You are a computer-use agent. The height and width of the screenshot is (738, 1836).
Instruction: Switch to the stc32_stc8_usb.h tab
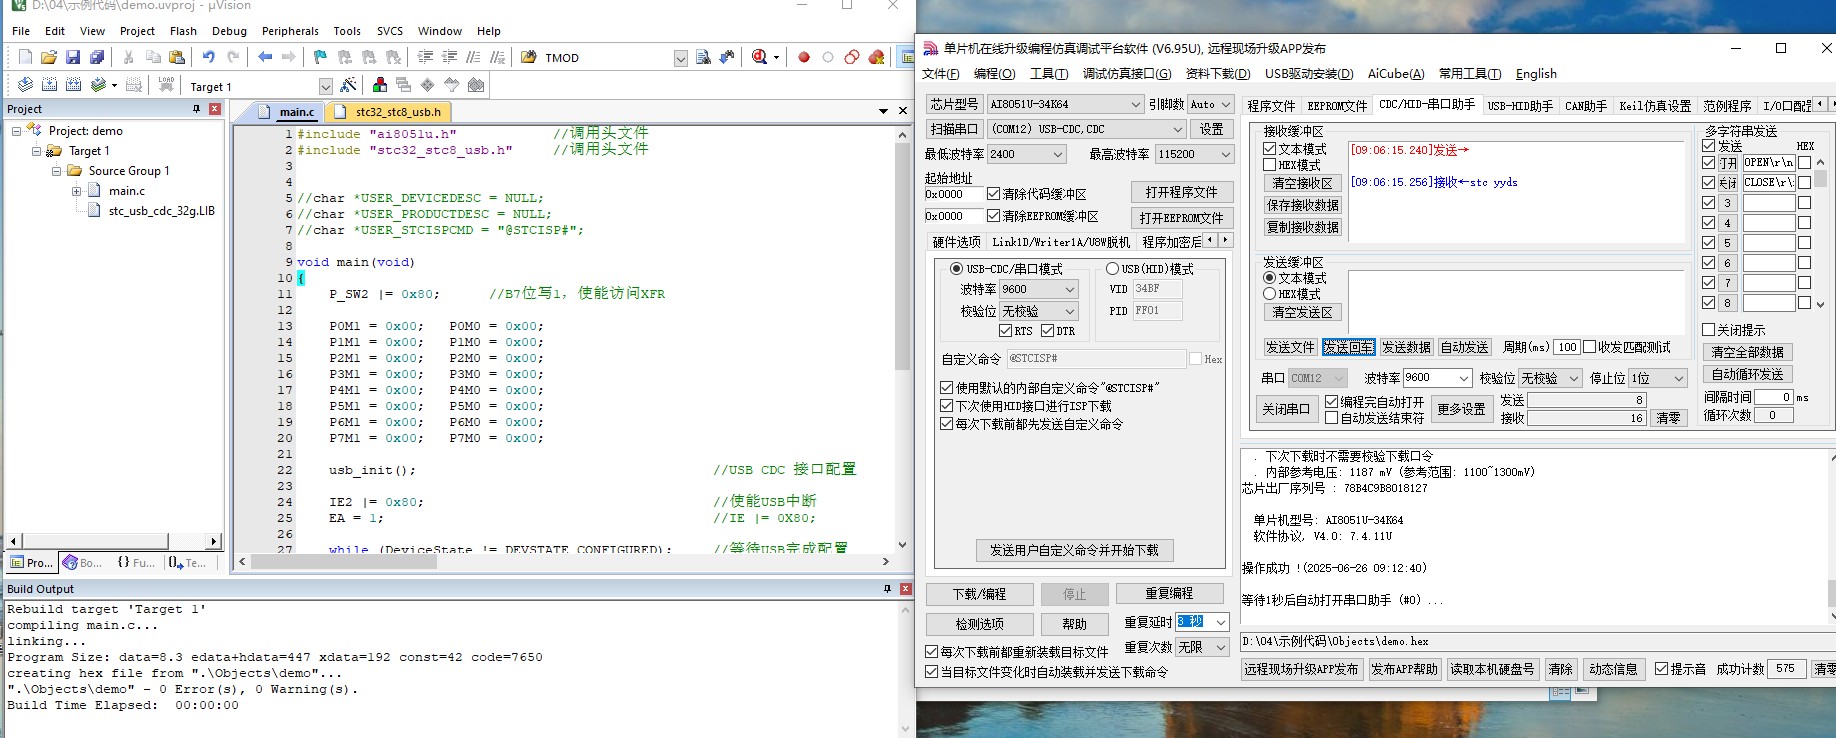click(396, 112)
